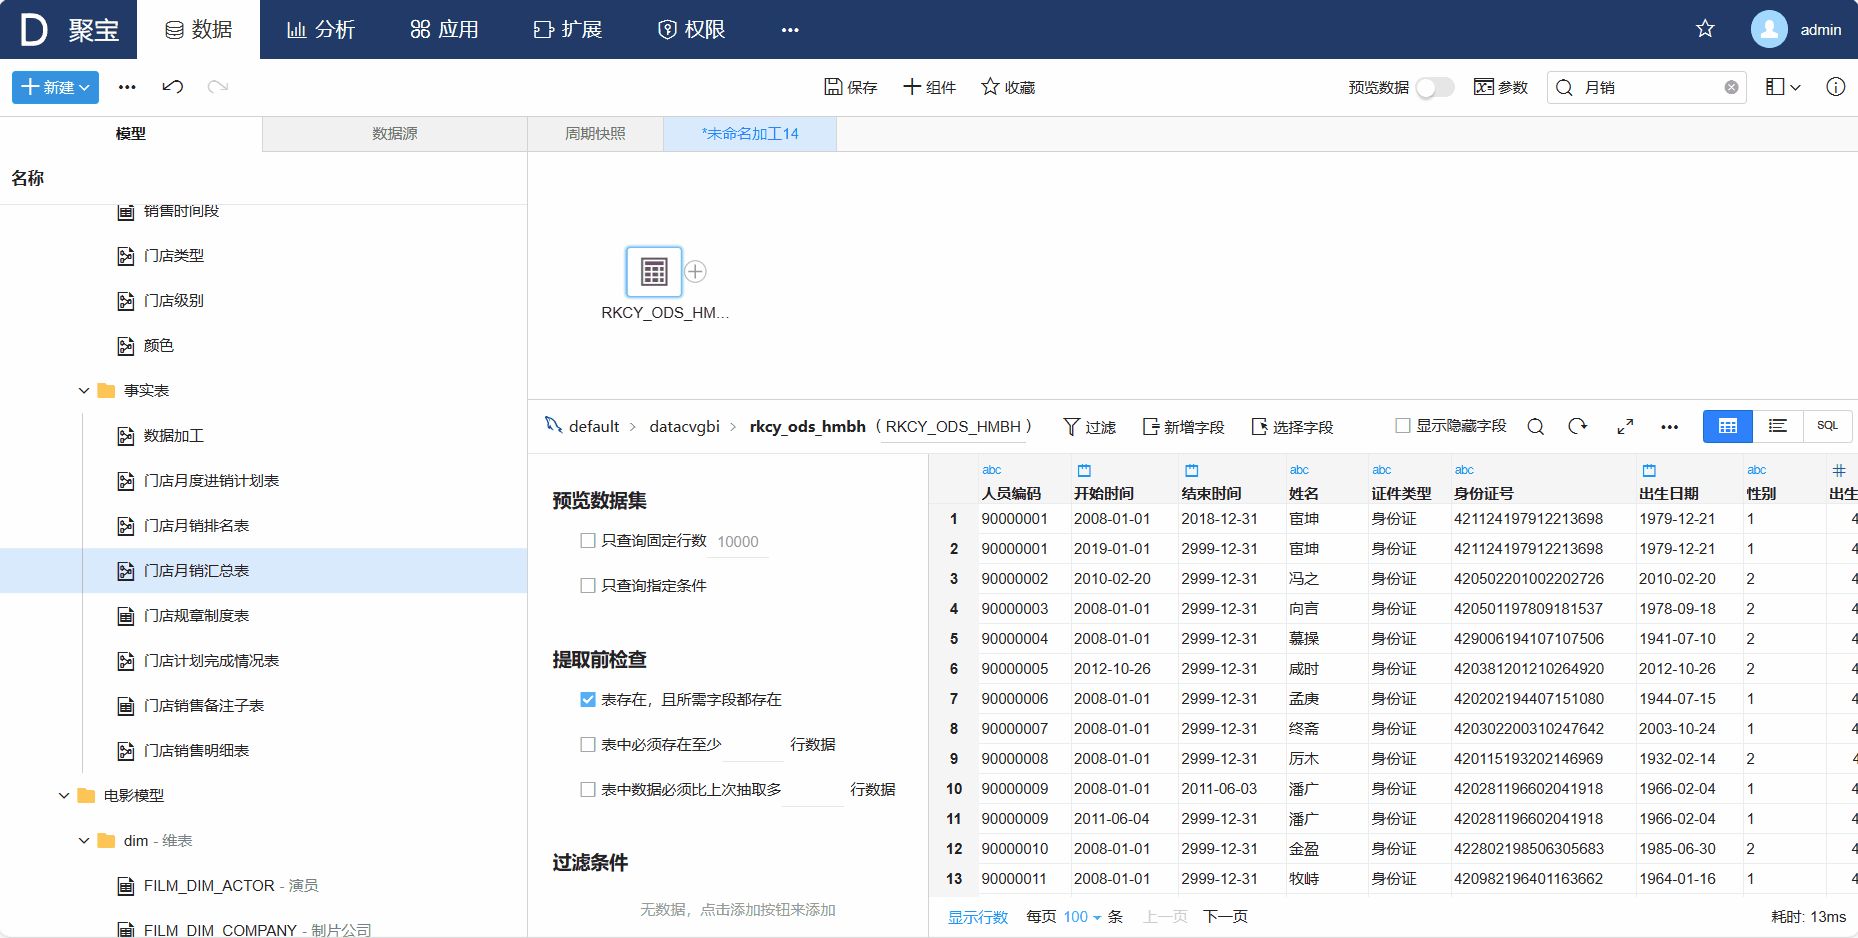
Task: Toggle the 预览数据 switch
Action: click(x=1435, y=87)
